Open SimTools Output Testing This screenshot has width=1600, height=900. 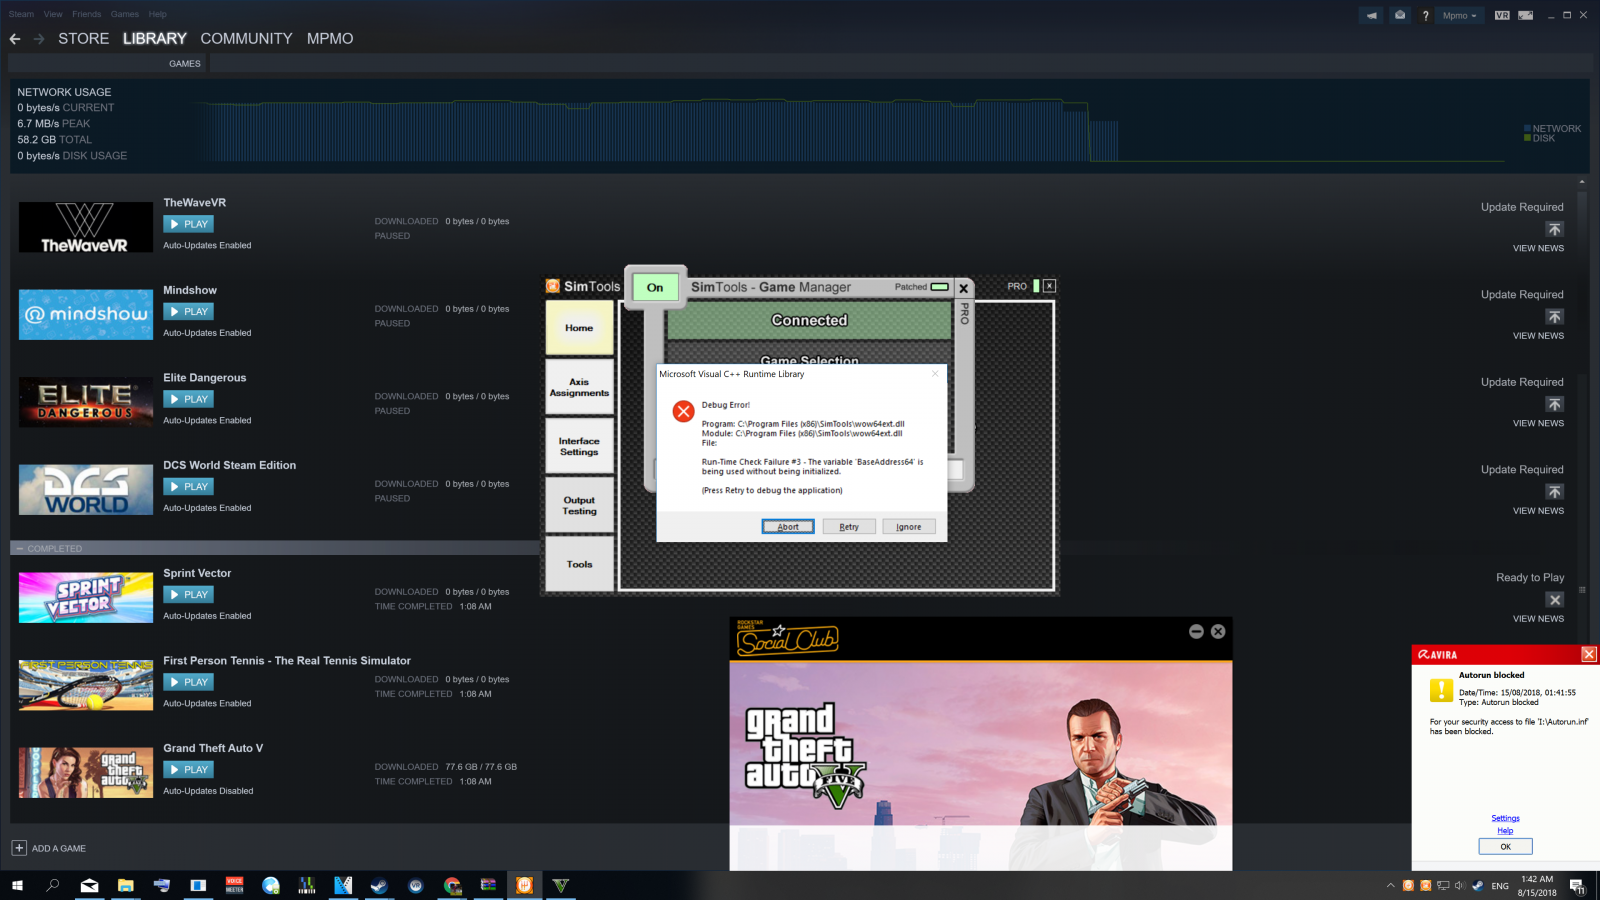click(x=579, y=505)
